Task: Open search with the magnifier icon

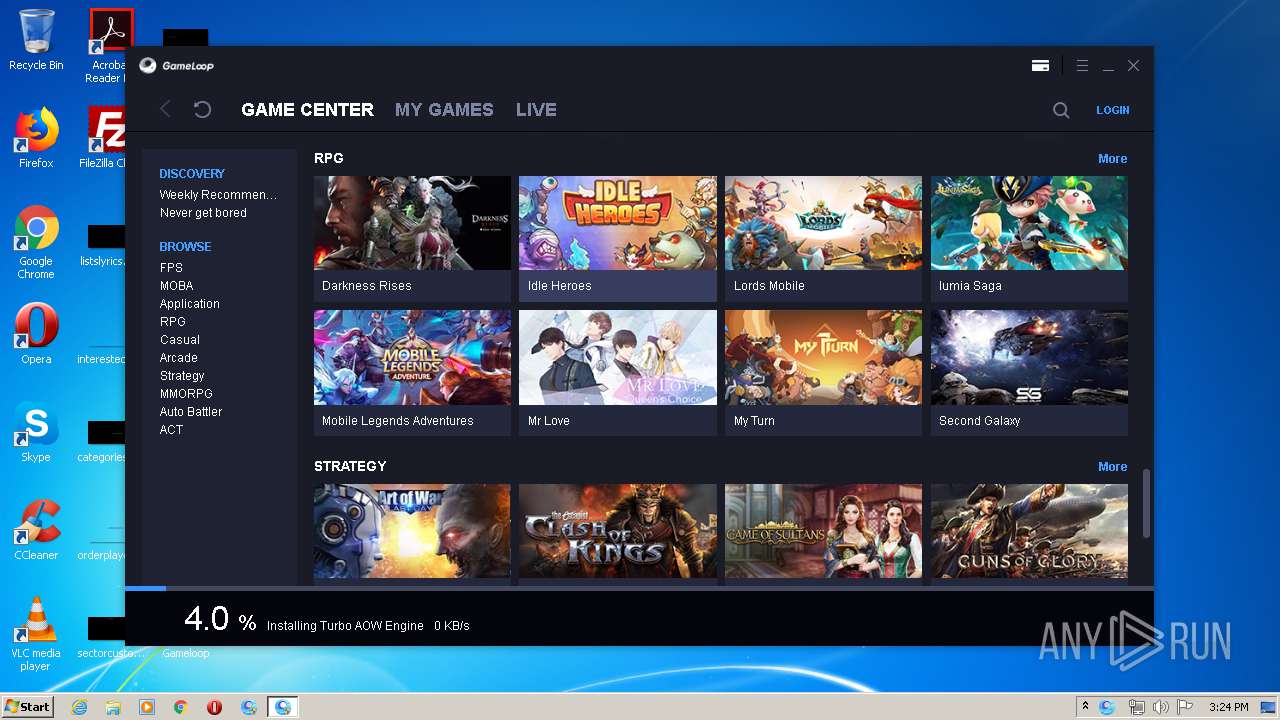Action: click(x=1061, y=110)
